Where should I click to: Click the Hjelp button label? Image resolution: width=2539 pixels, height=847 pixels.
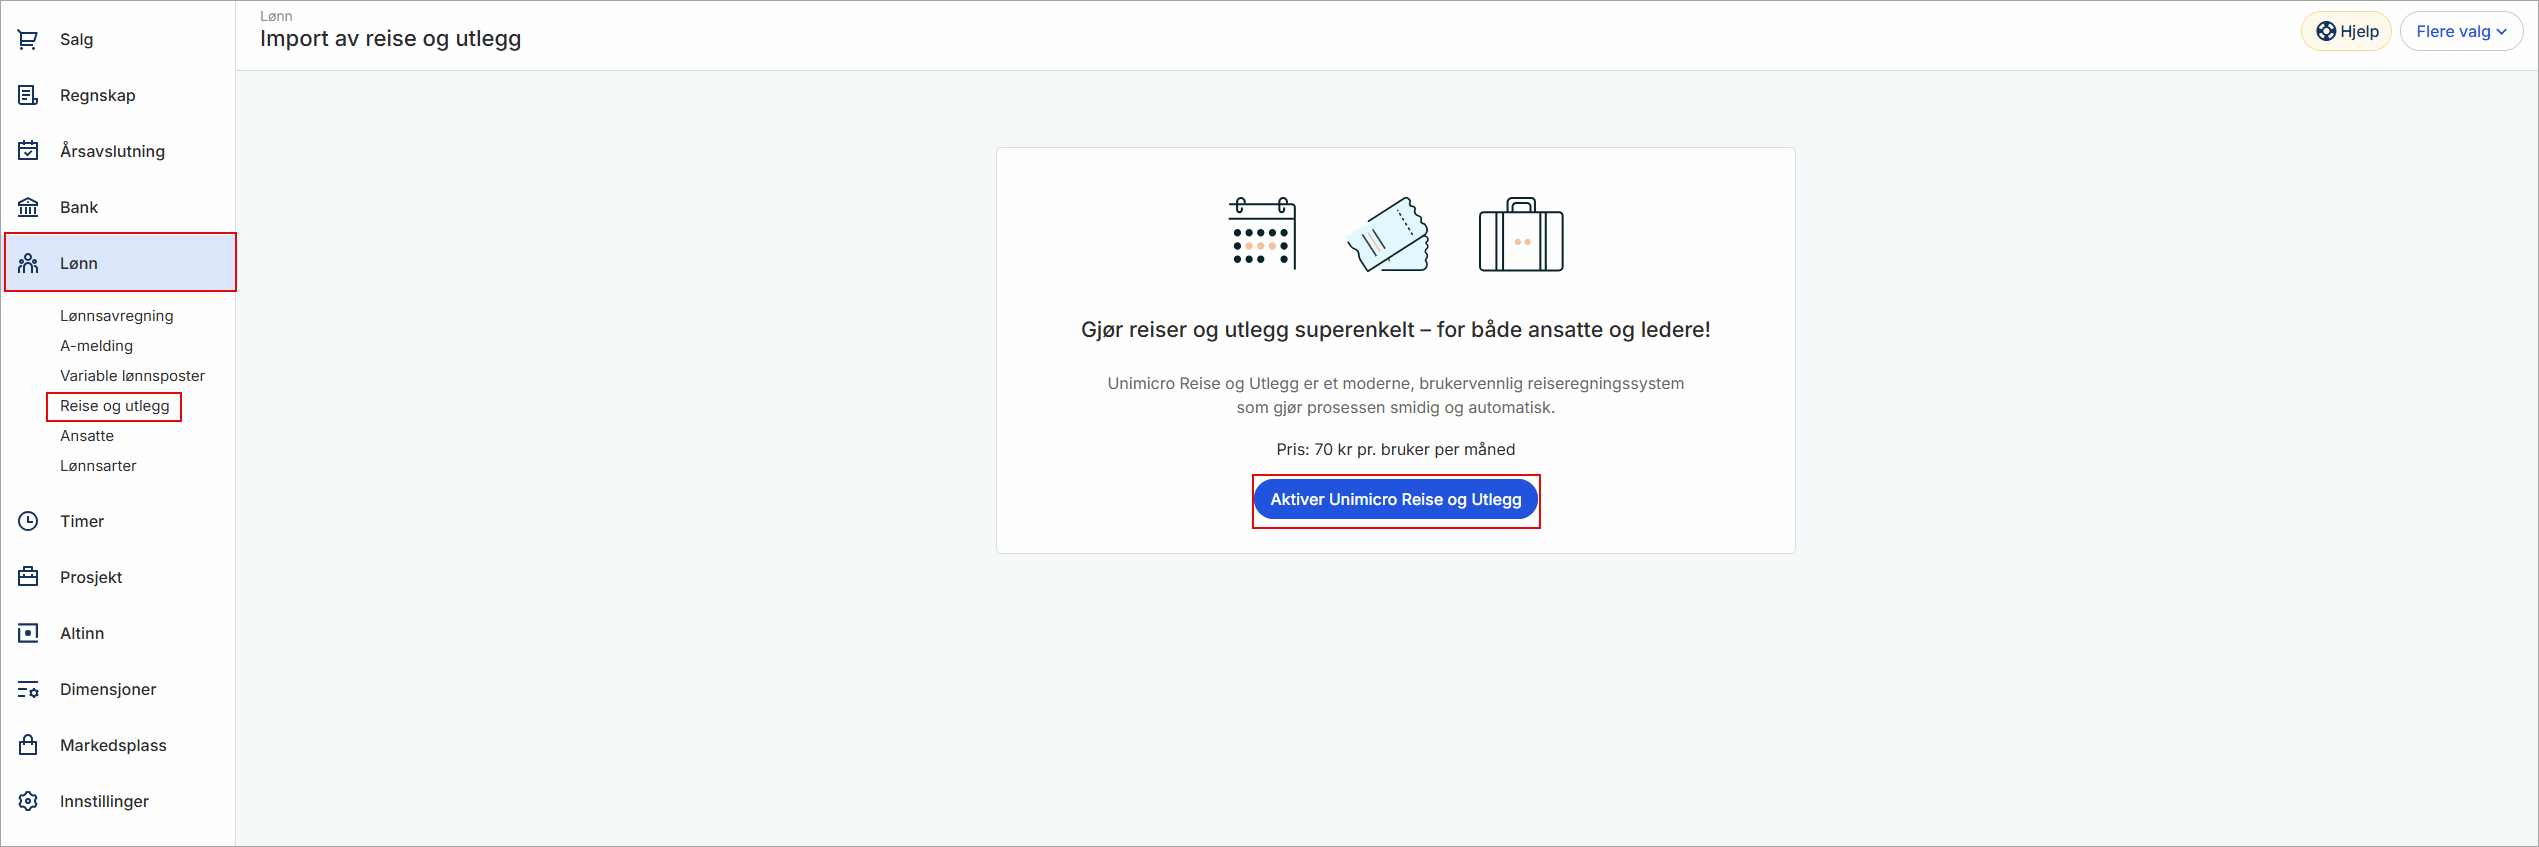[2359, 31]
